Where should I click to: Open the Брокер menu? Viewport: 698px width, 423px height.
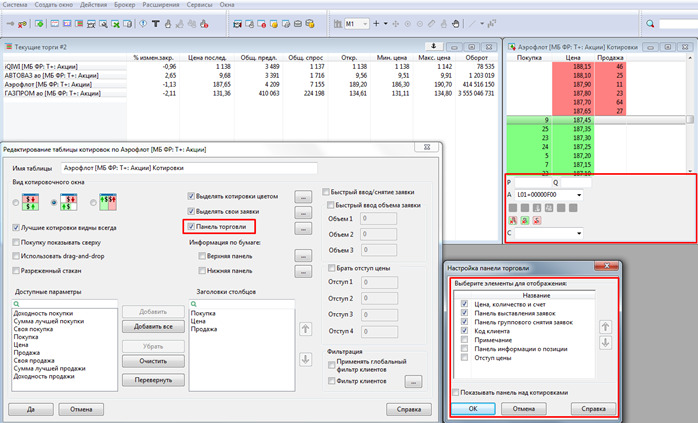[125, 4]
